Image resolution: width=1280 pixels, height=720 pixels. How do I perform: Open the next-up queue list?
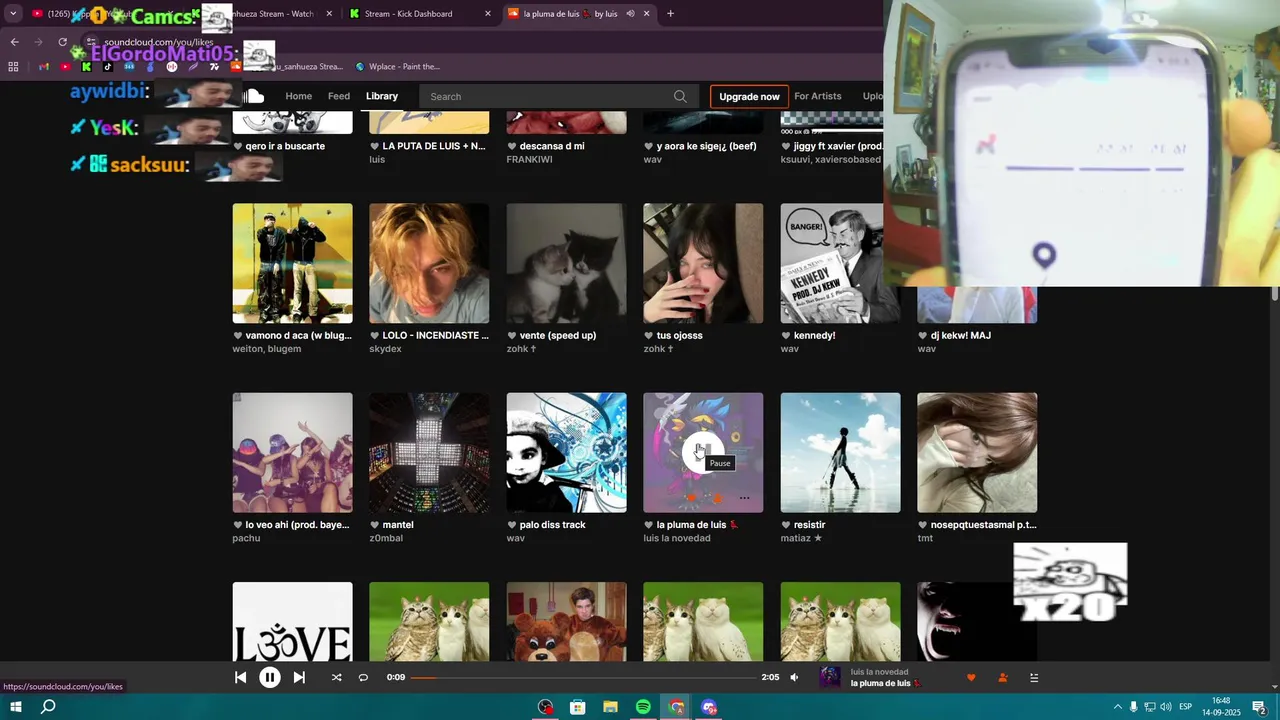(x=1034, y=677)
